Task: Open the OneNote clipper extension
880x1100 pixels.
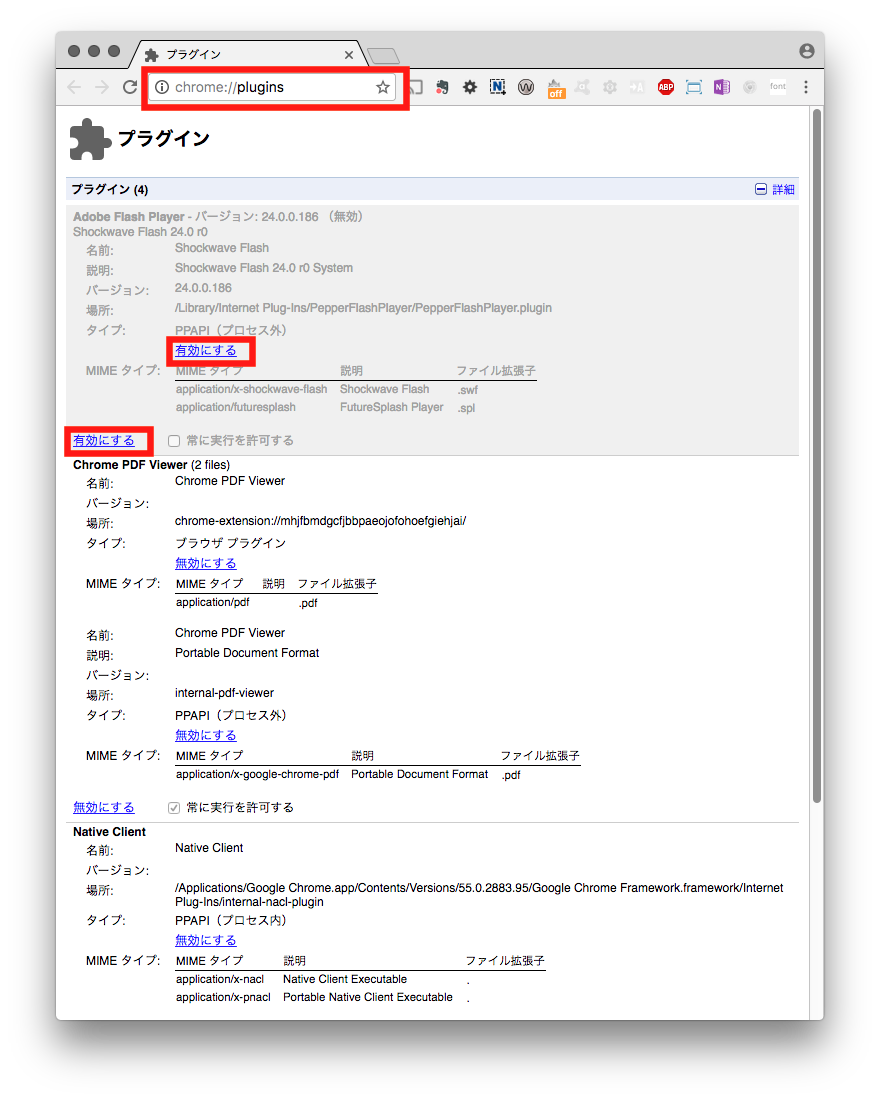Action: 721,87
